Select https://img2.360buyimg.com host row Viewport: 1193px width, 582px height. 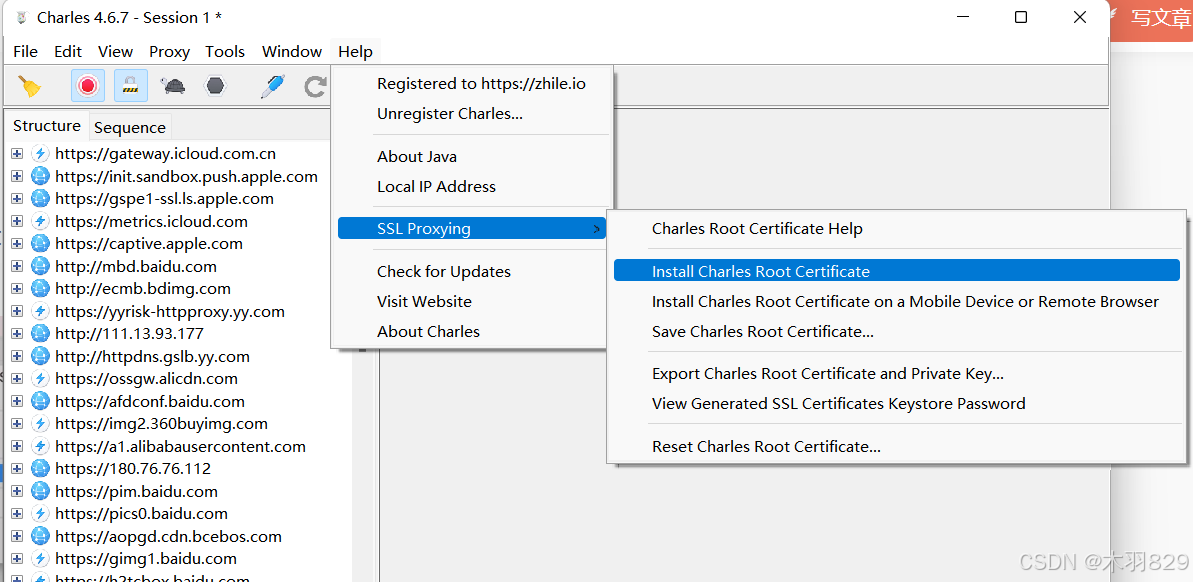(161, 424)
